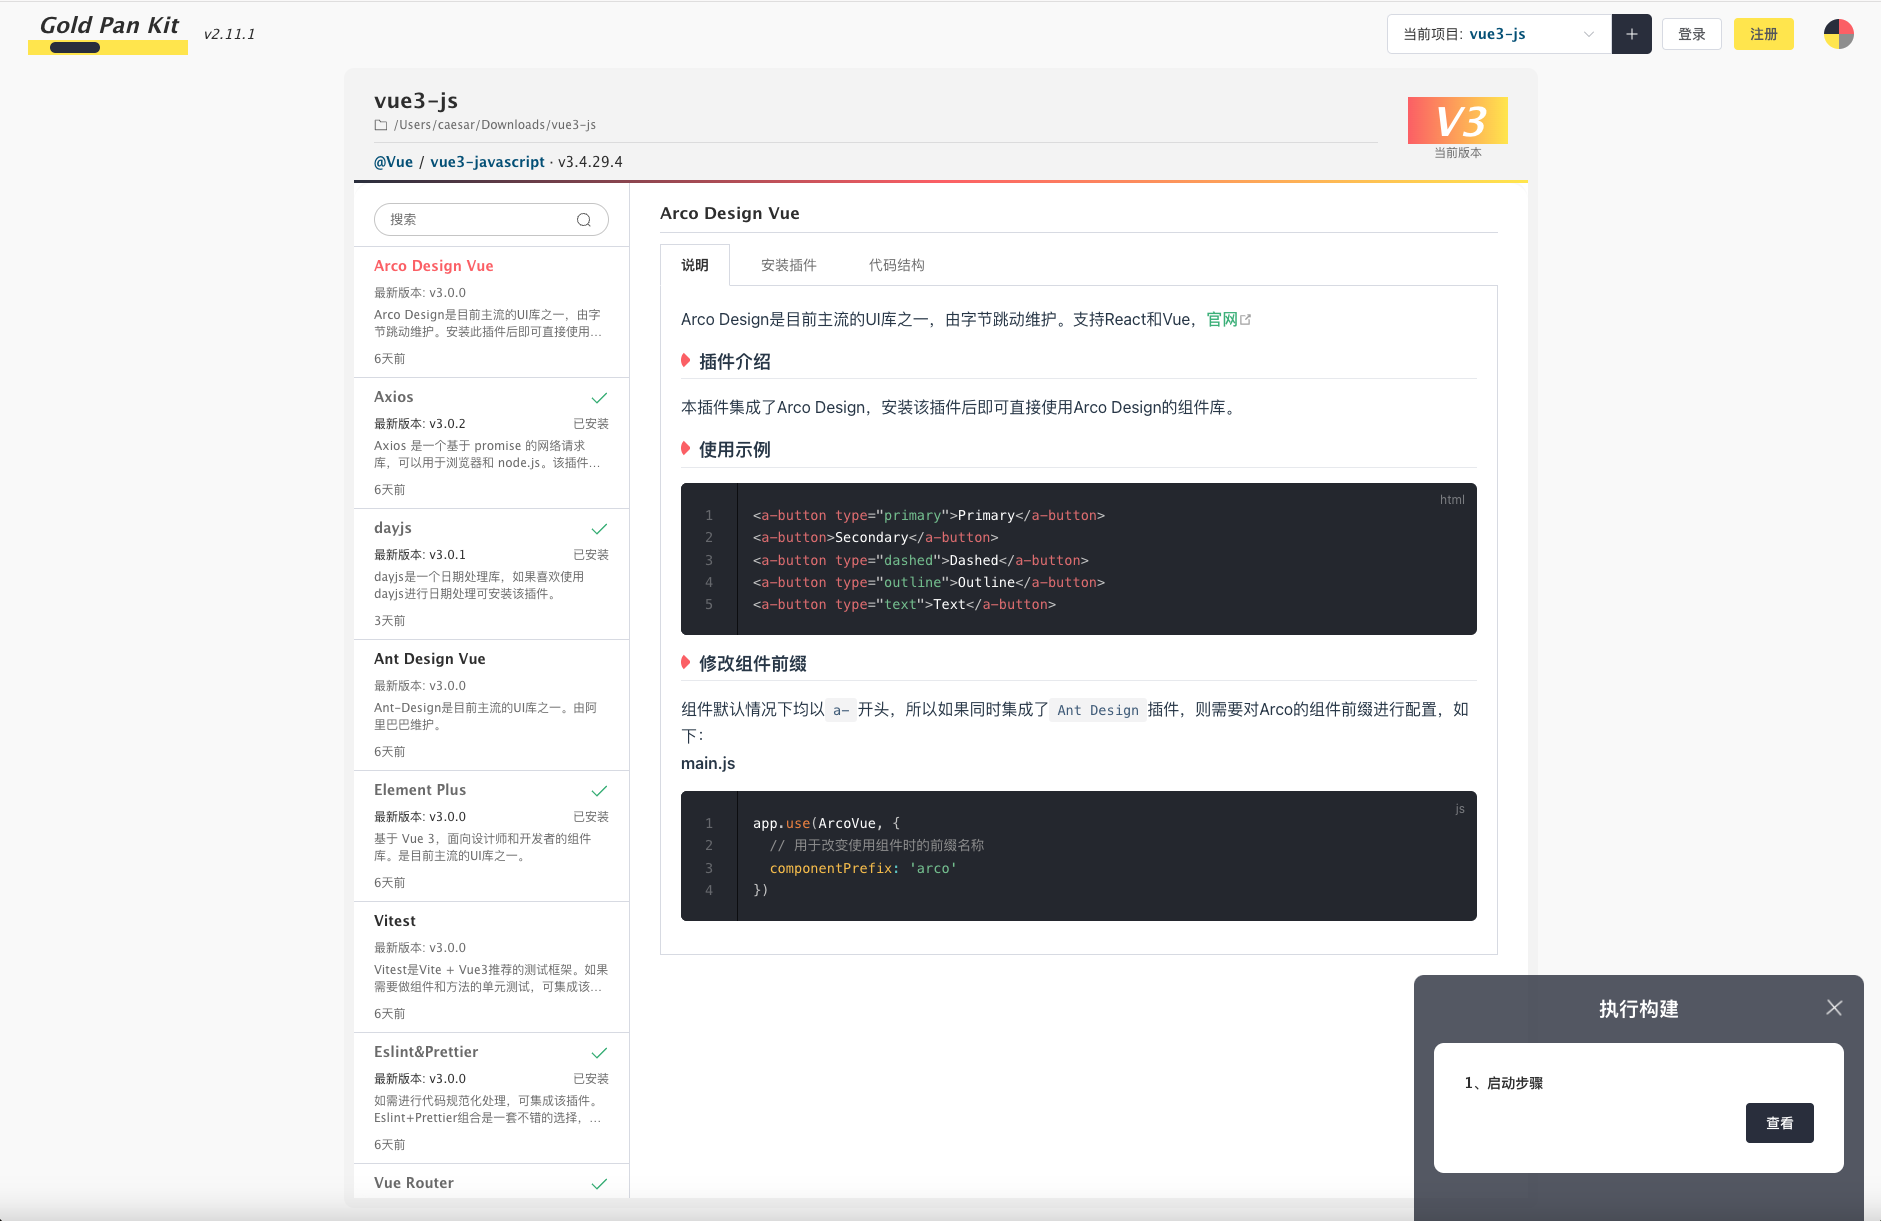This screenshot has width=1881, height=1221.
Task: Click the plus button to add project
Action: [x=1632, y=34]
